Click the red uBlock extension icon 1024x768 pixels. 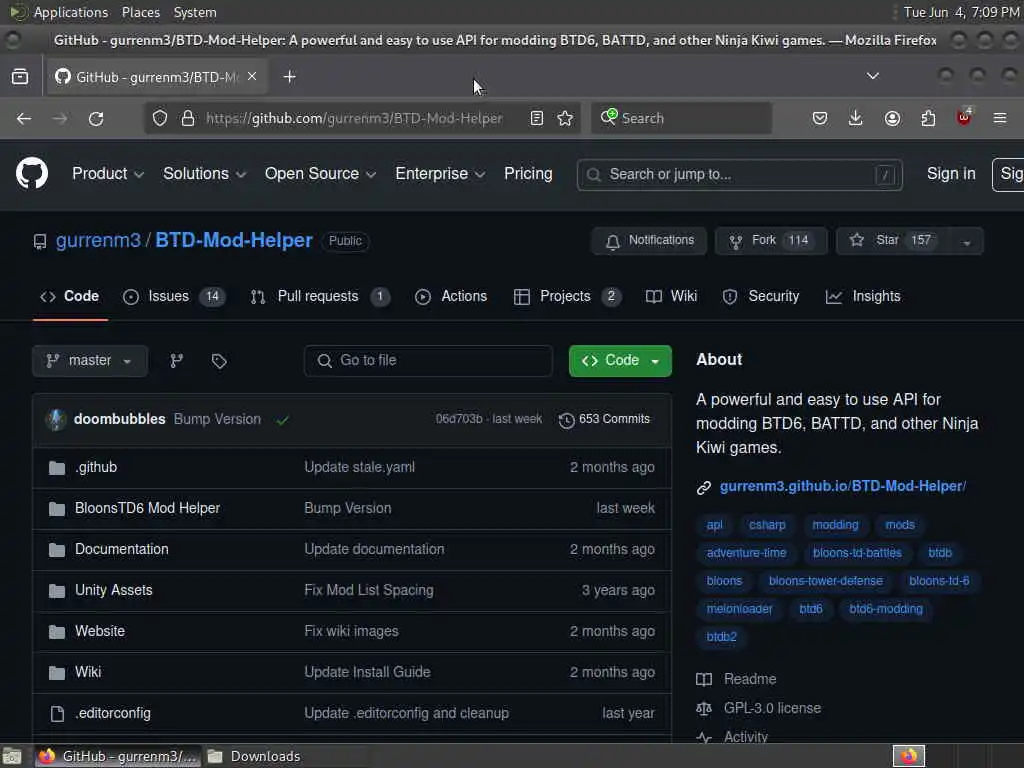964,118
